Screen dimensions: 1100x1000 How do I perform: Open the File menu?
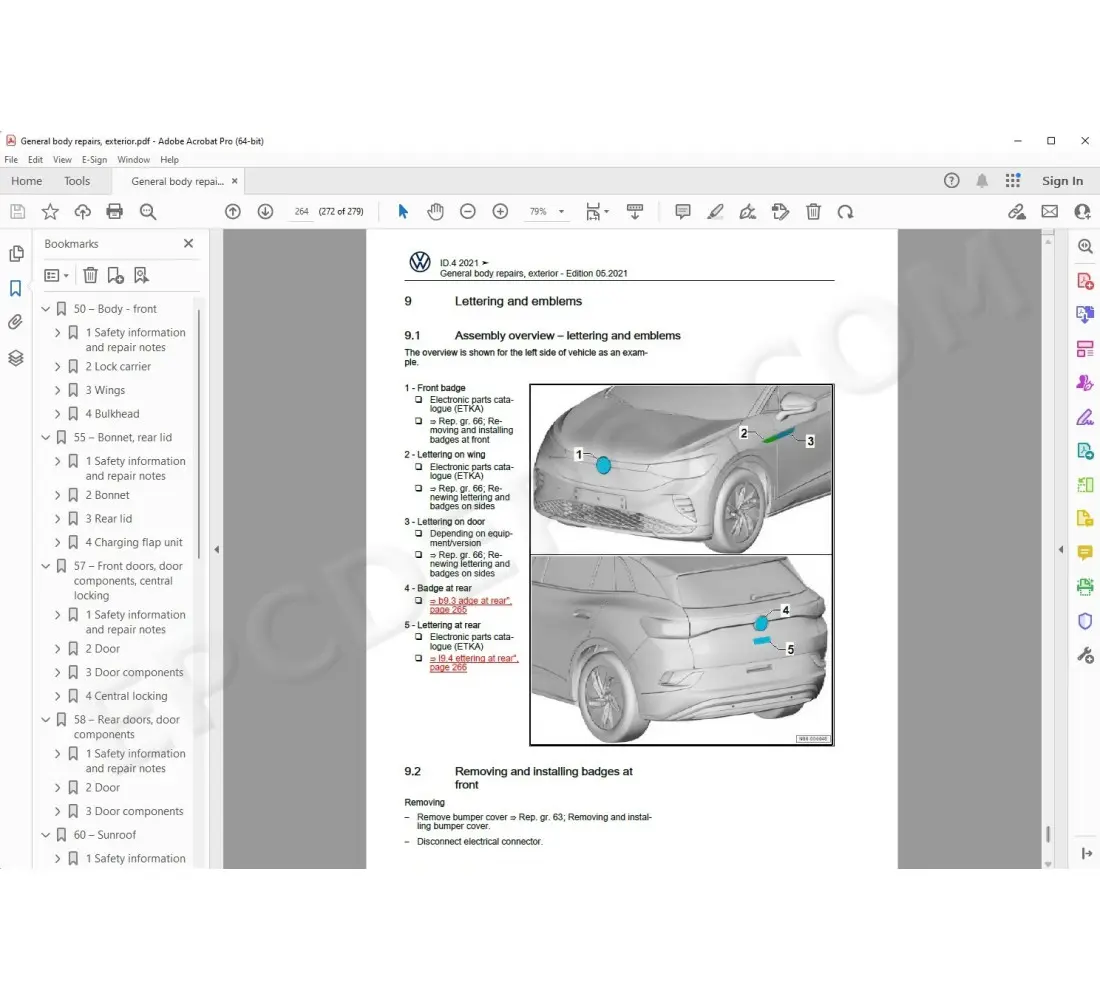point(11,160)
